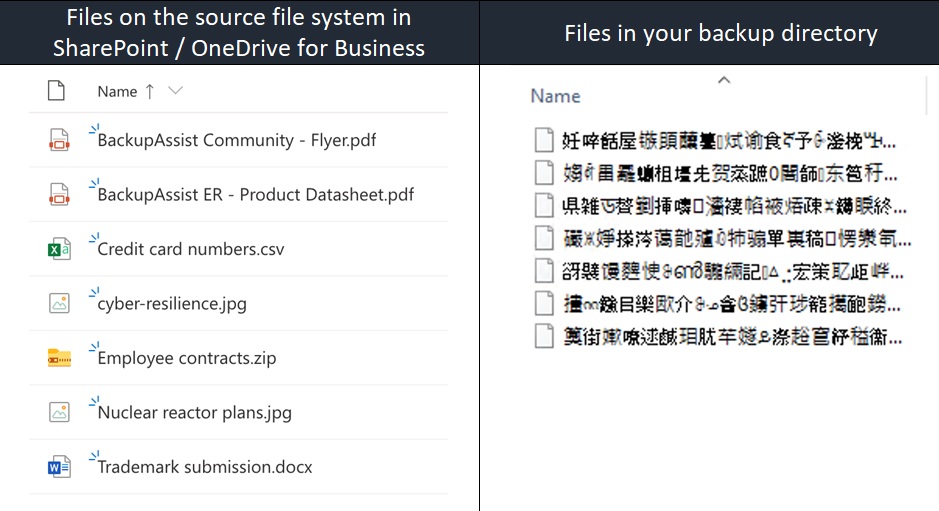Image resolution: width=939 pixels, height=511 pixels.
Task: Click file type column header icon
Action: 56,91
